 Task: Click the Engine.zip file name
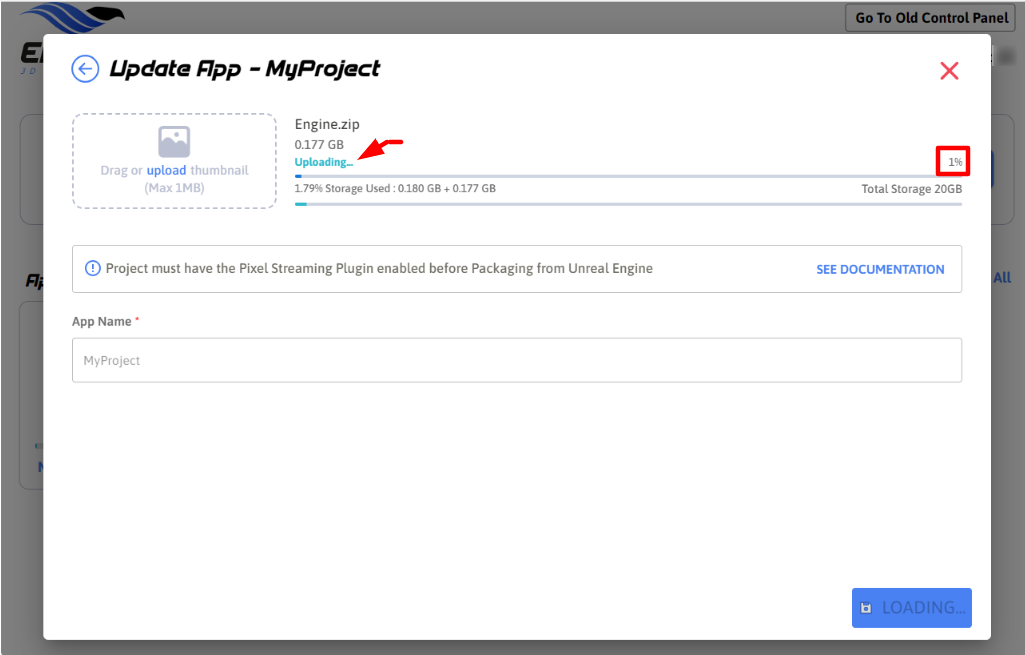coord(327,124)
